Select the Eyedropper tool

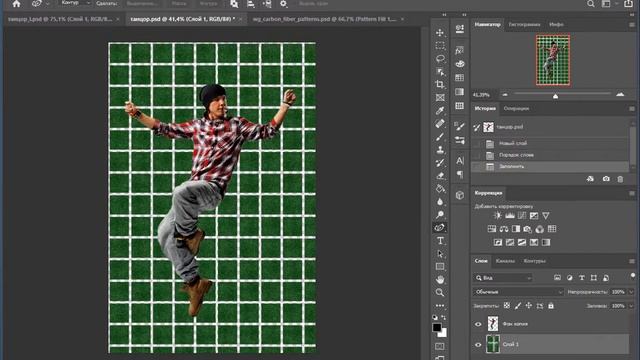(440, 111)
